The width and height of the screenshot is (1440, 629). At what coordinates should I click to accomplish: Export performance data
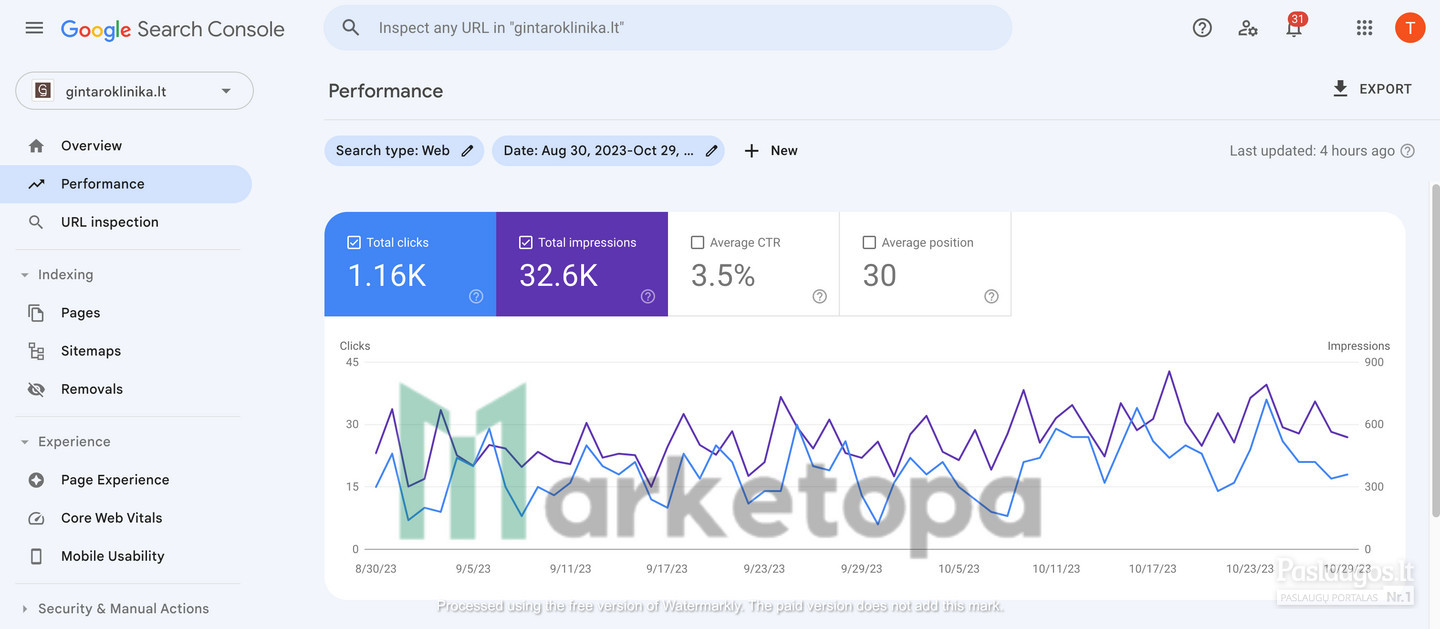(1372, 89)
